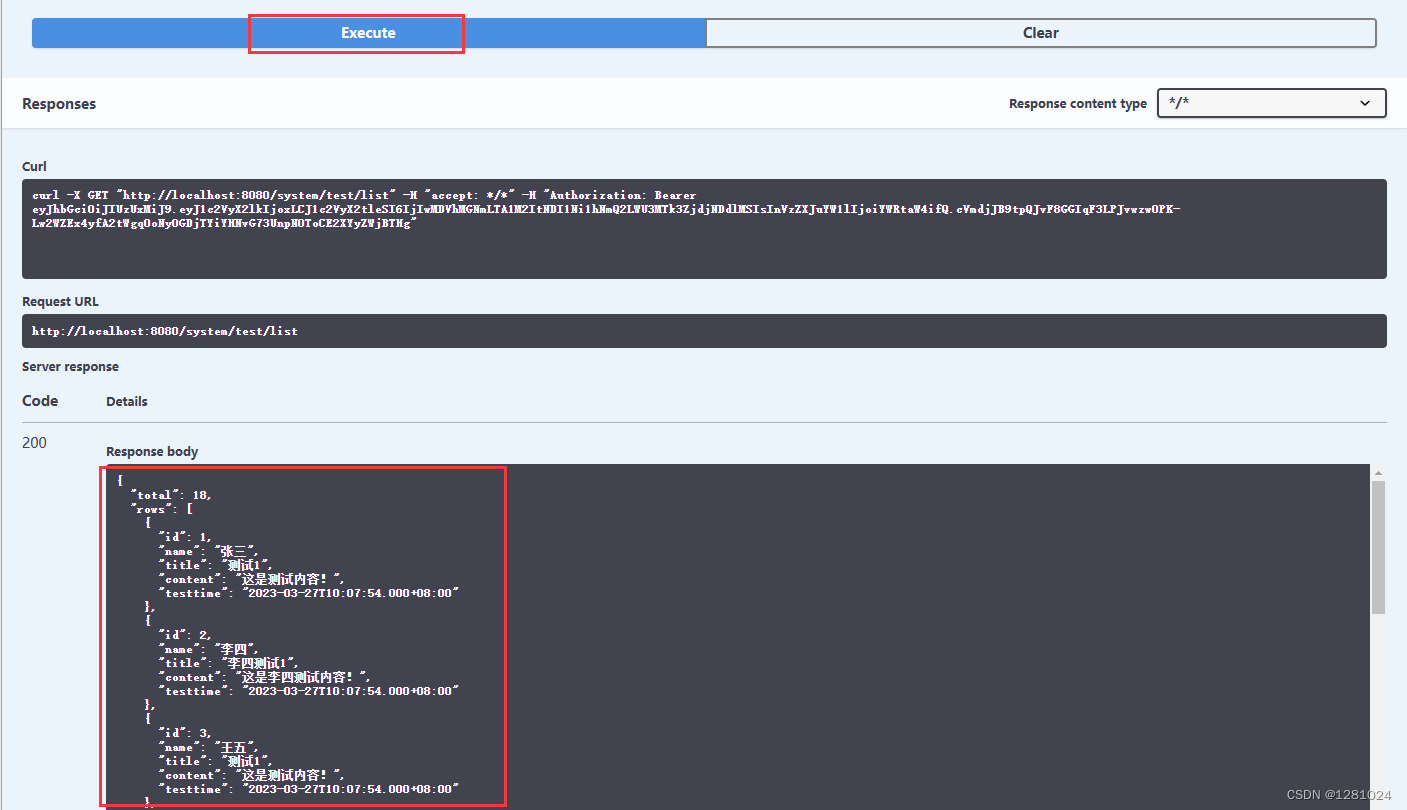Click the Response body label
The height and width of the screenshot is (810, 1407).
tap(152, 452)
